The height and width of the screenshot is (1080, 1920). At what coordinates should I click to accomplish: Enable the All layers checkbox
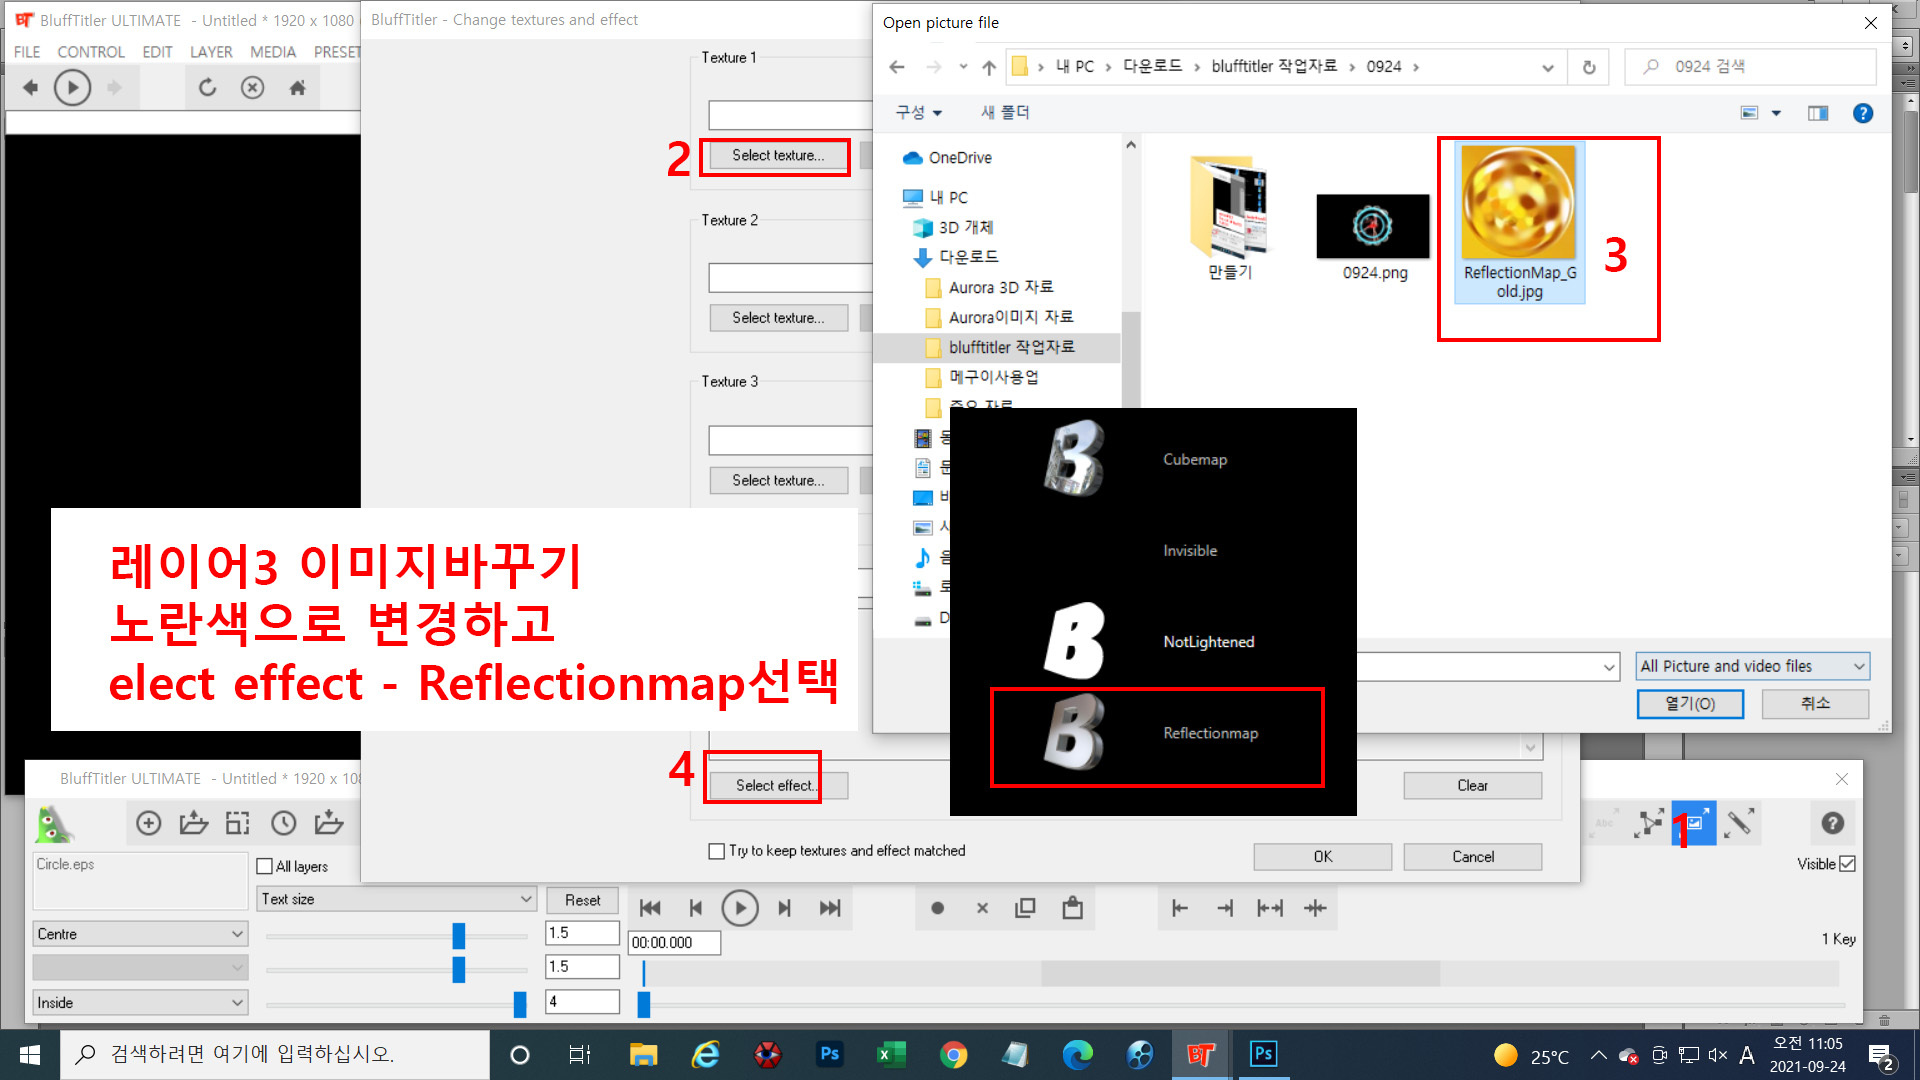tap(265, 866)
